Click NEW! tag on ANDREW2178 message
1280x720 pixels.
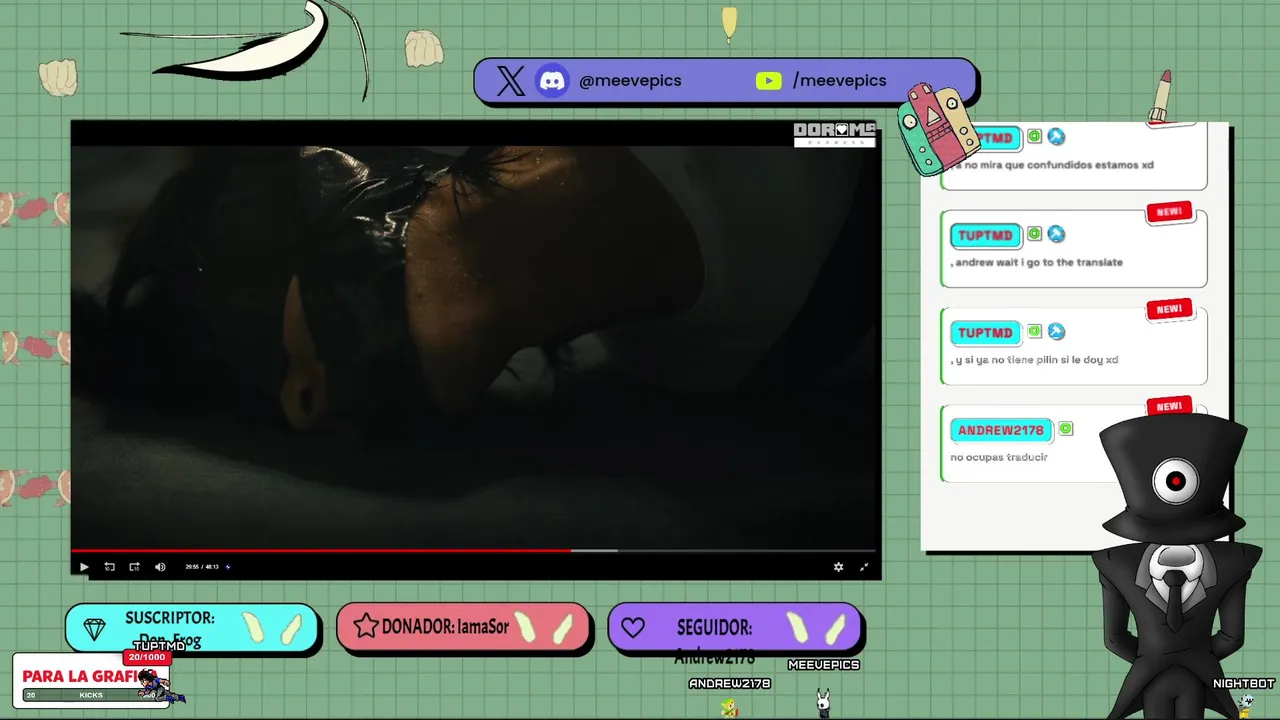pyautogui.click(x=1170, y=407)
